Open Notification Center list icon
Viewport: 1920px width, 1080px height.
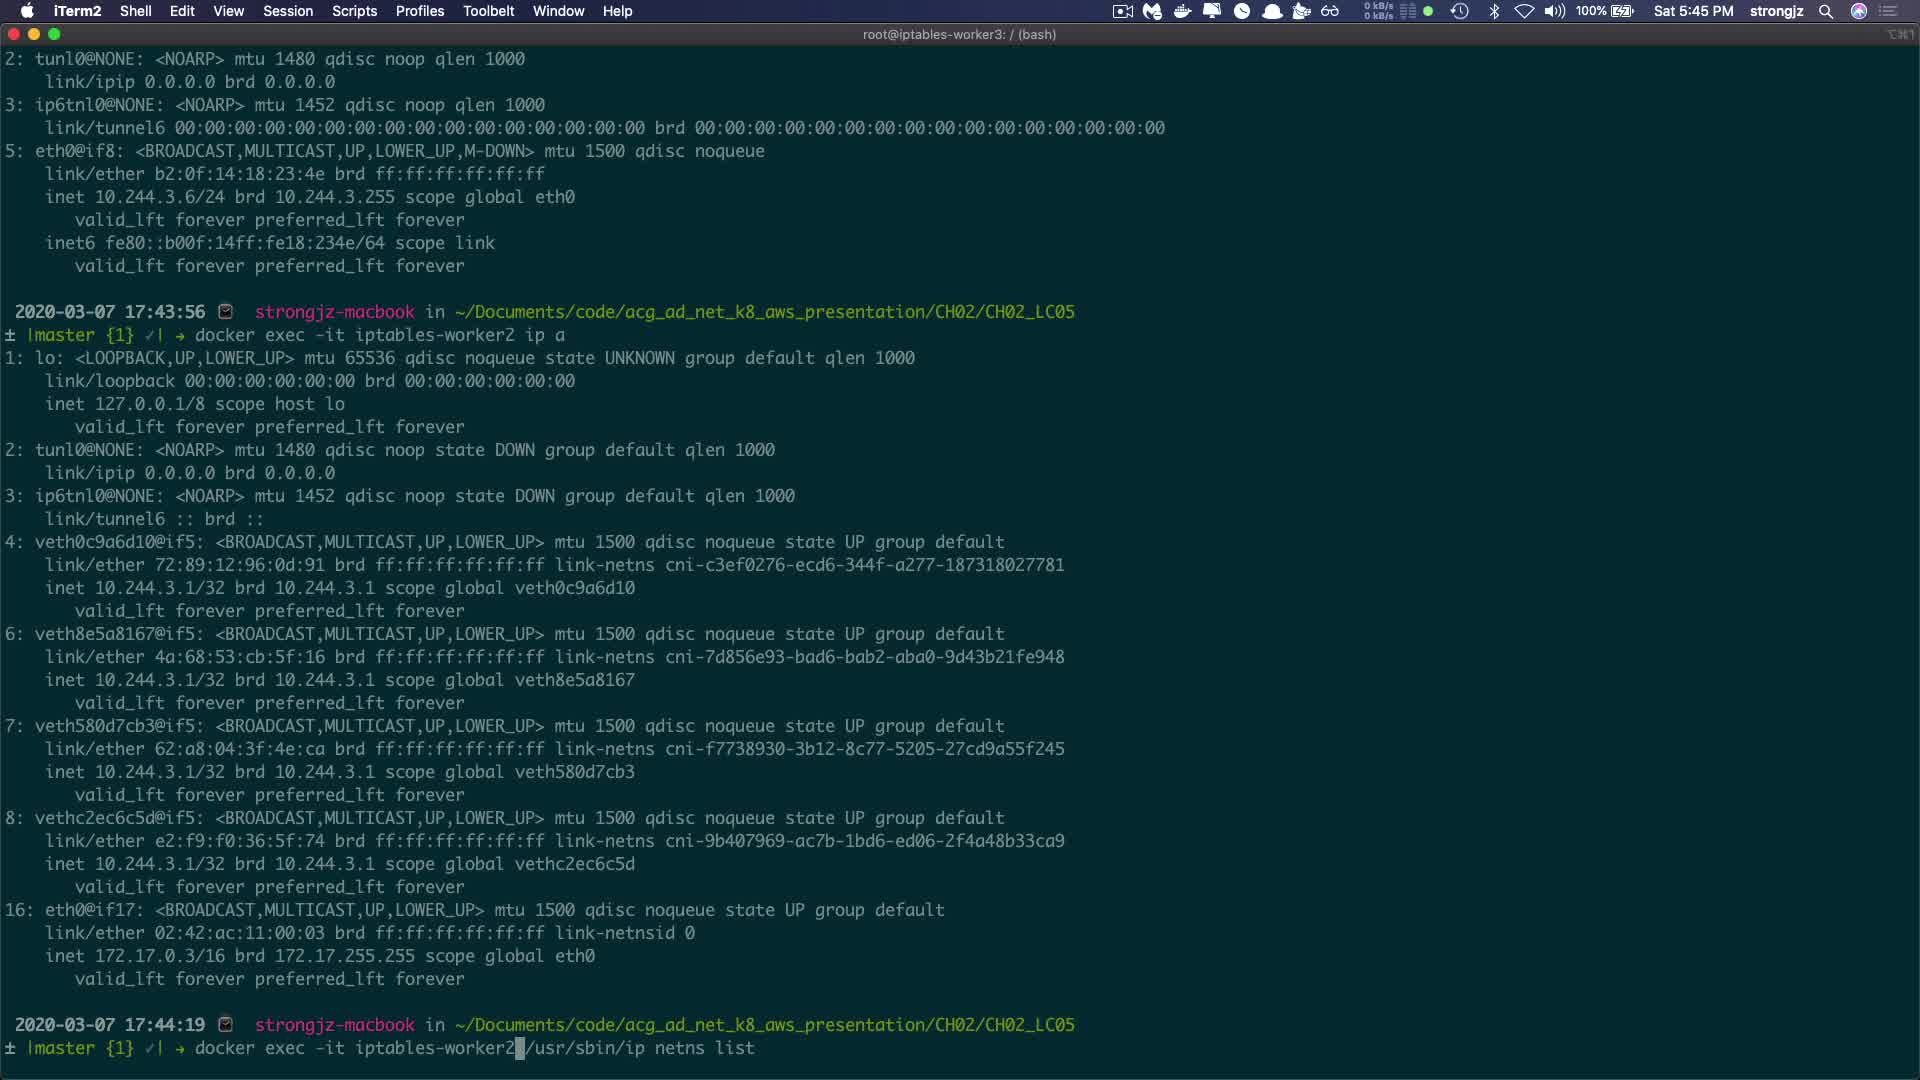(x=1889, y=11)
